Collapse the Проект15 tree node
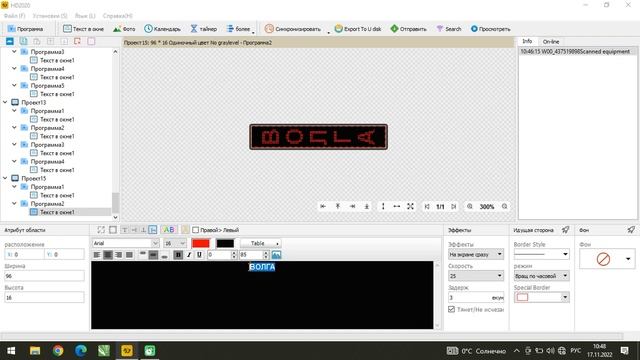 tap(5, 178)
